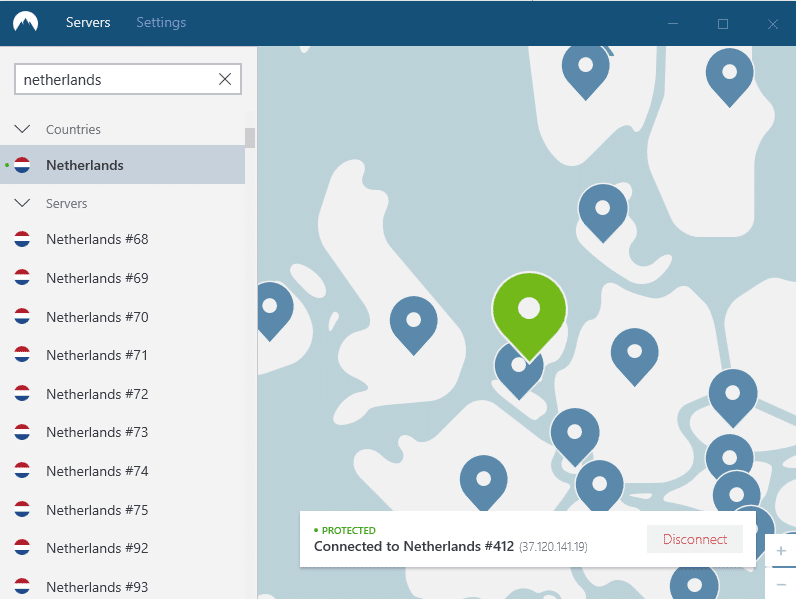This screenshot has height=599, width=796.
Task: Click the flag icon next to Netherlands #74
Action: [22, 471]
